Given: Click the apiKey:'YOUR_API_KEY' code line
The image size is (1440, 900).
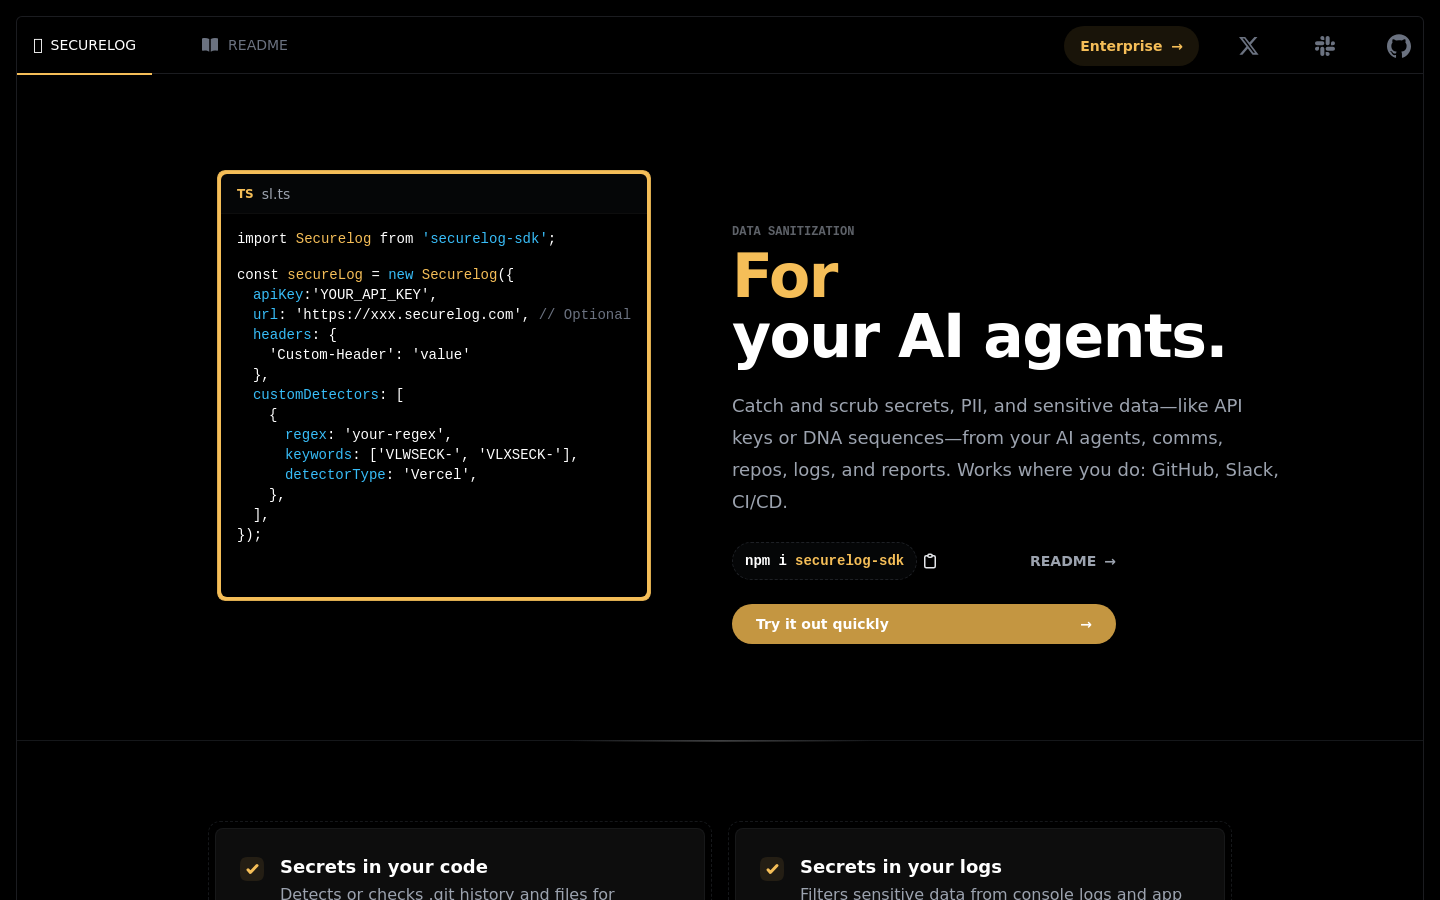Looking at the screenshot, I should pos(345,295).
